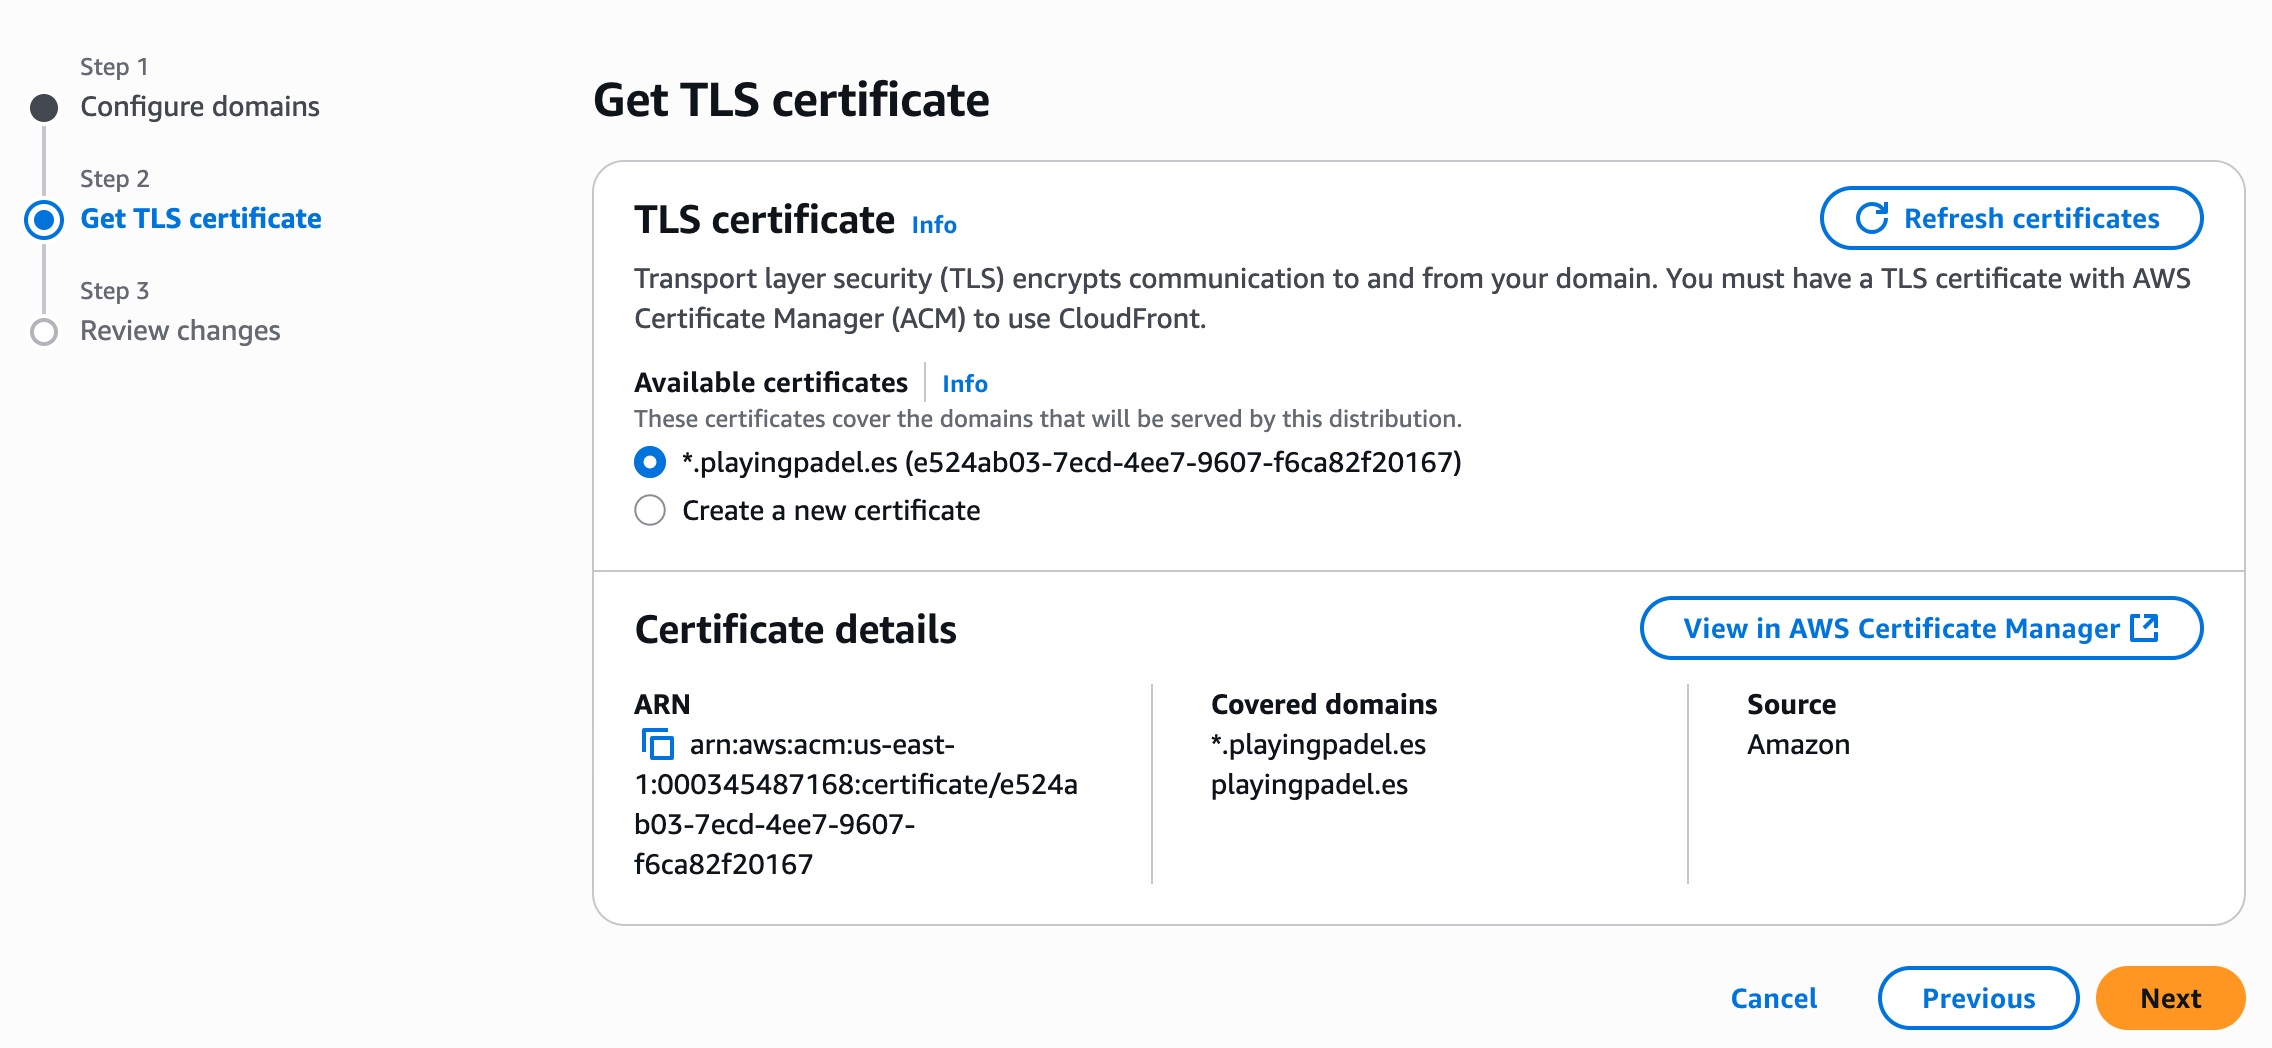Viewport: 2272px width, 1048px height.
Task: Choose the Create a new certificate radio button
Action: [x=650, y=510]
